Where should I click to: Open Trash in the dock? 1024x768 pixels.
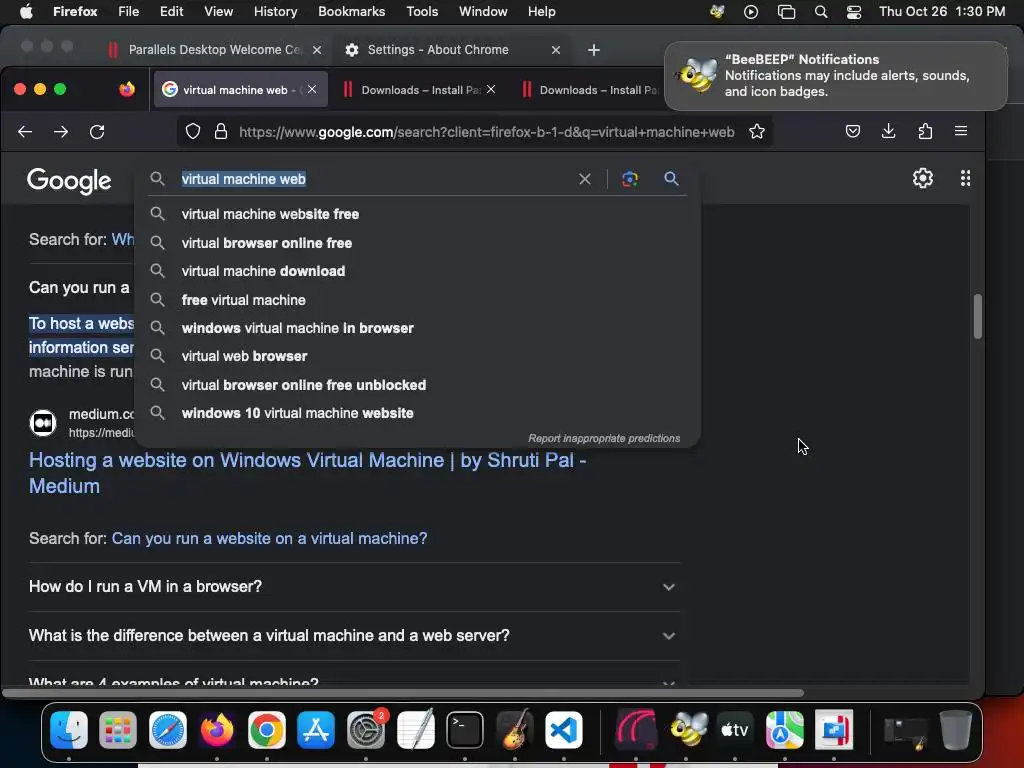click(955, 729)
